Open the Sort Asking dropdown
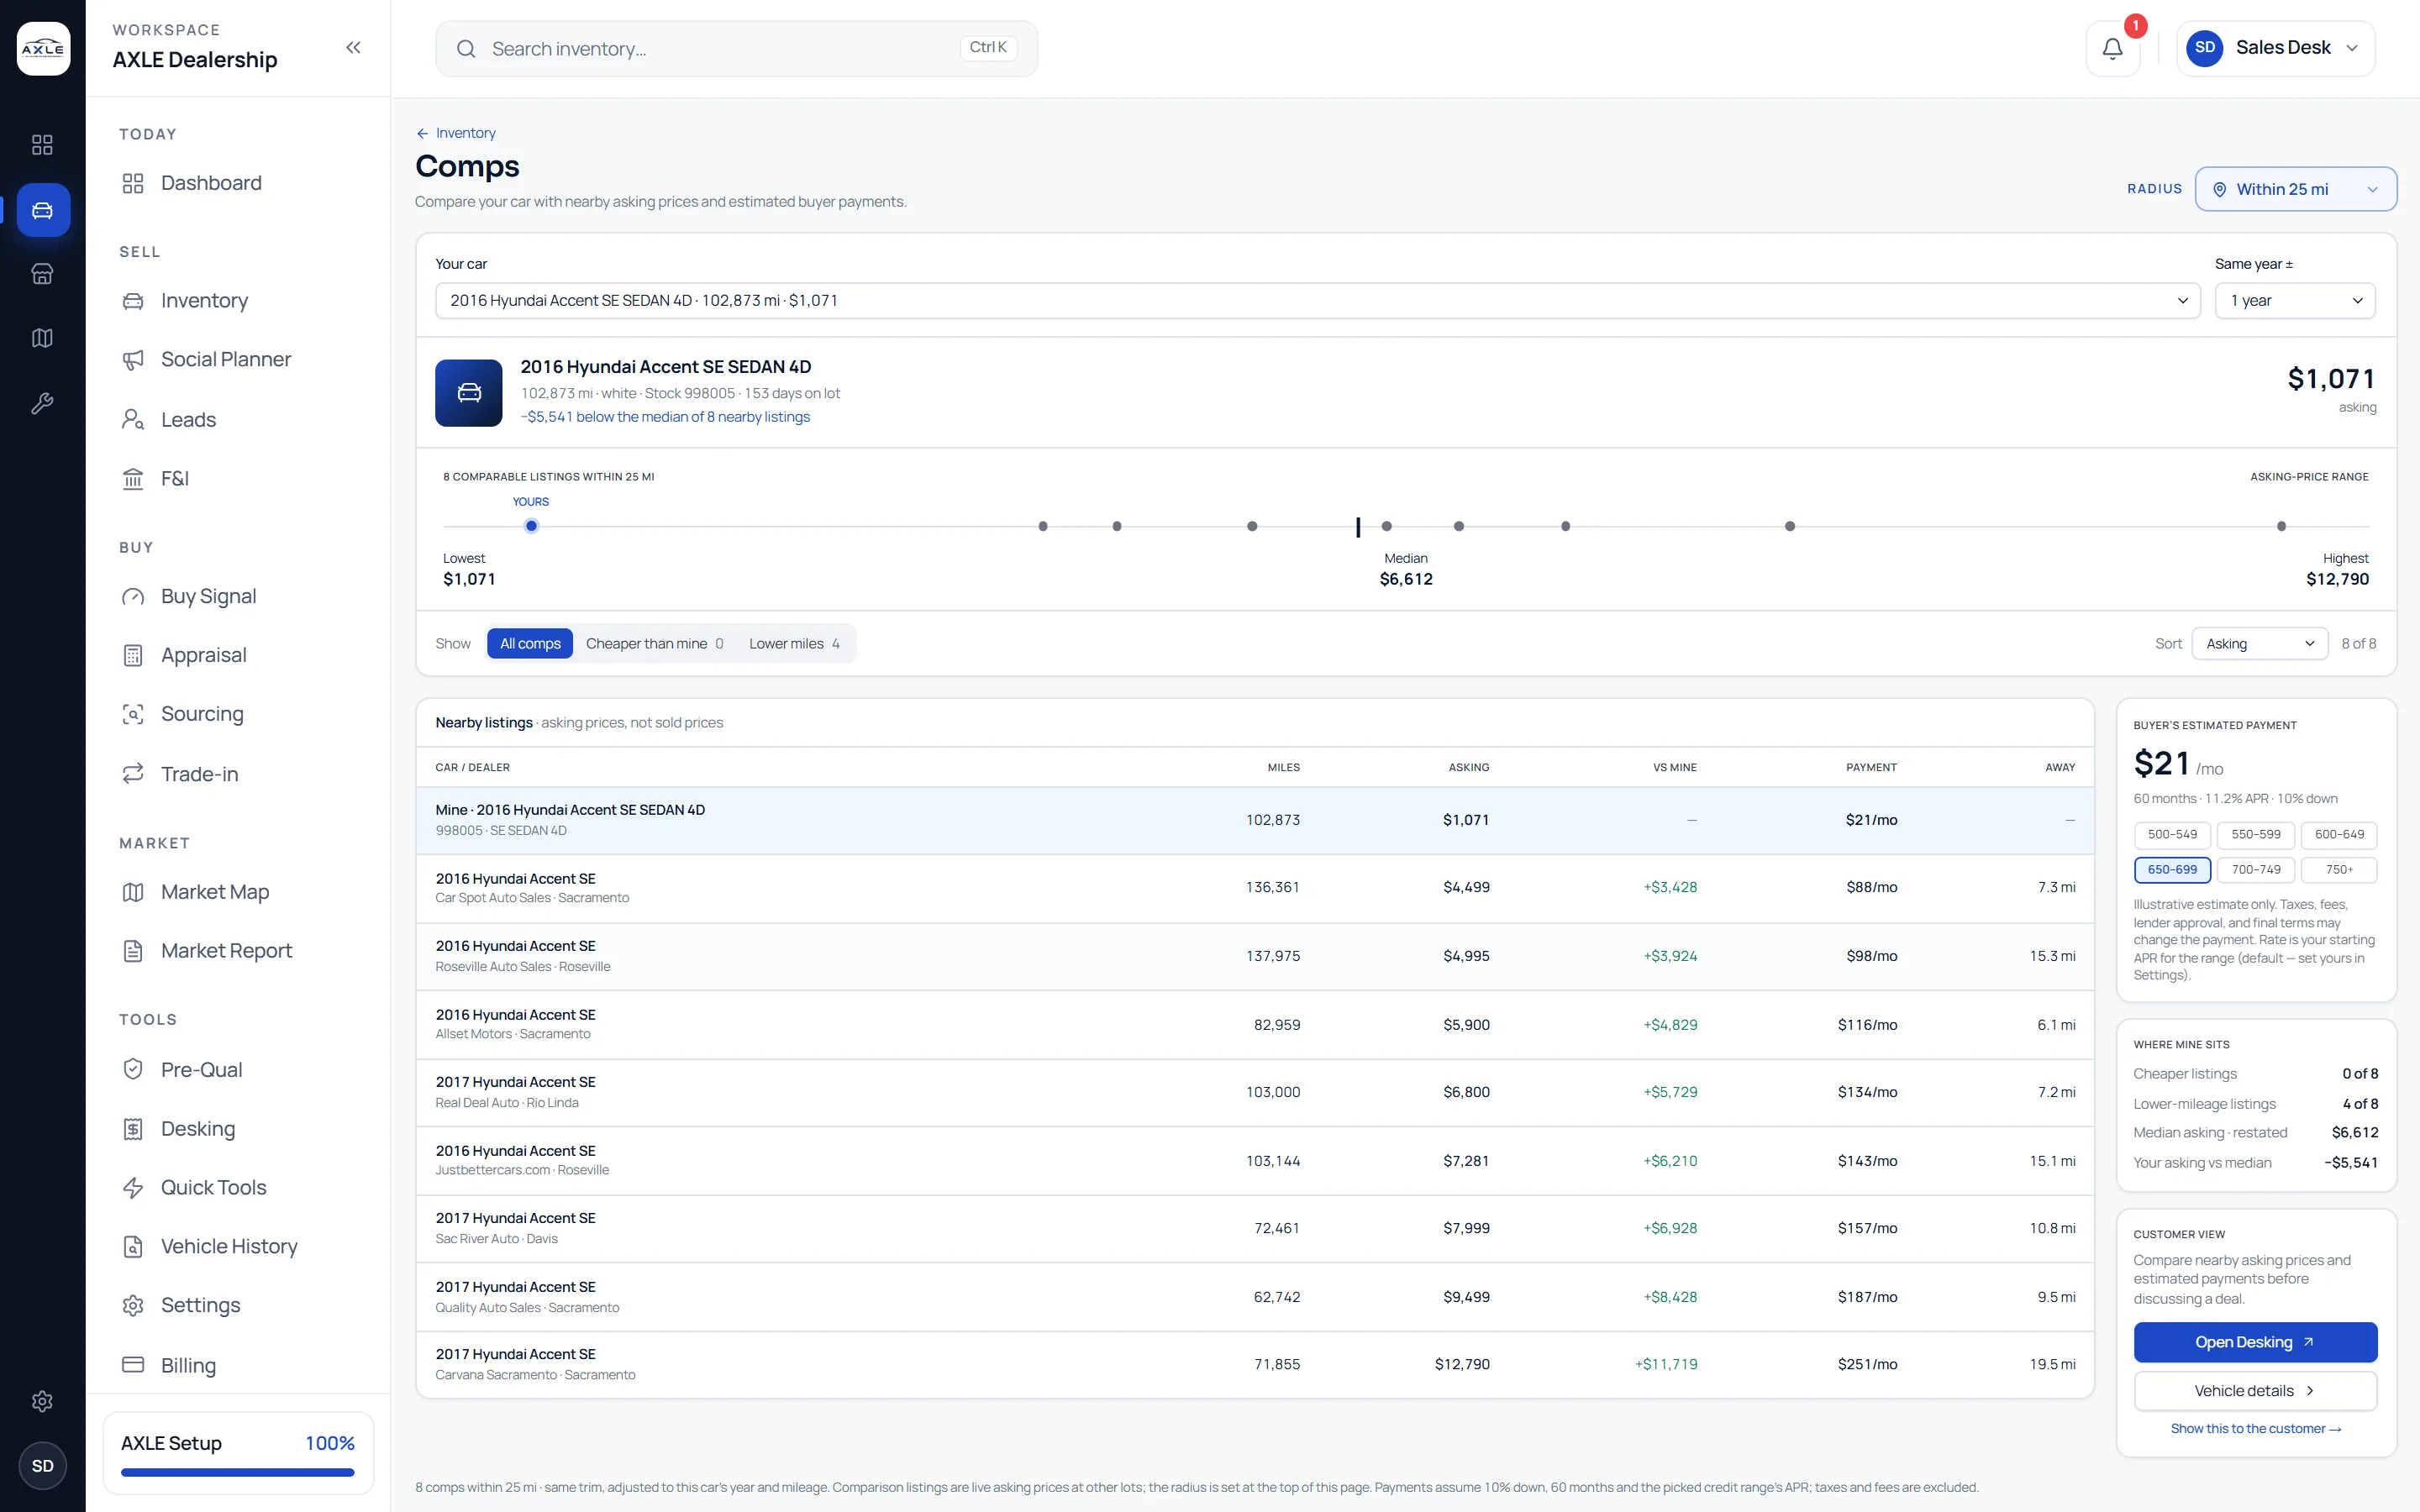Image resolution: width=2420 pixels, height=1512 pixels. click(2259, 644)
